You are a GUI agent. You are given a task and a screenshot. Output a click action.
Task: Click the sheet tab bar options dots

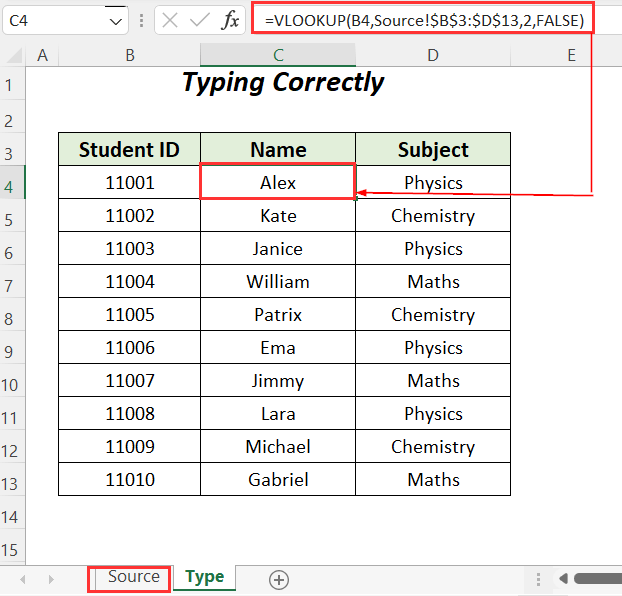click(x=538, y=579)
